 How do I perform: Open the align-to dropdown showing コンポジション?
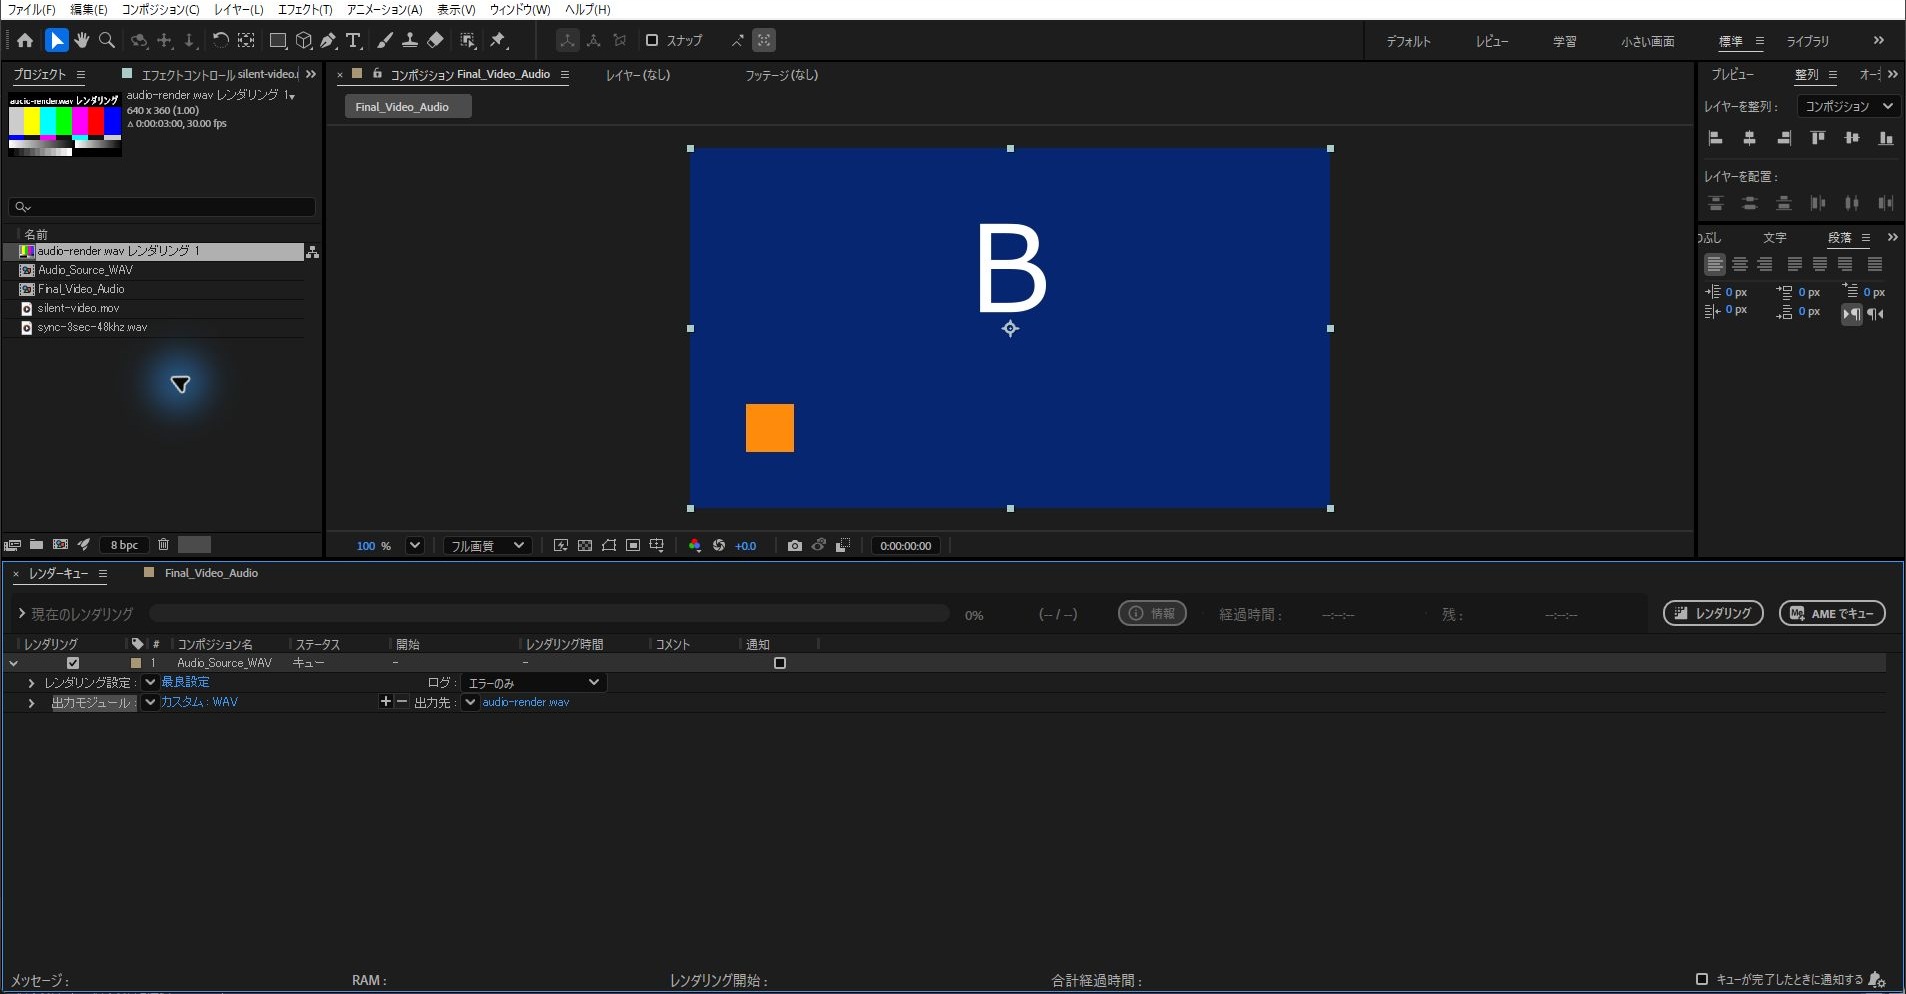point(1848,106)
